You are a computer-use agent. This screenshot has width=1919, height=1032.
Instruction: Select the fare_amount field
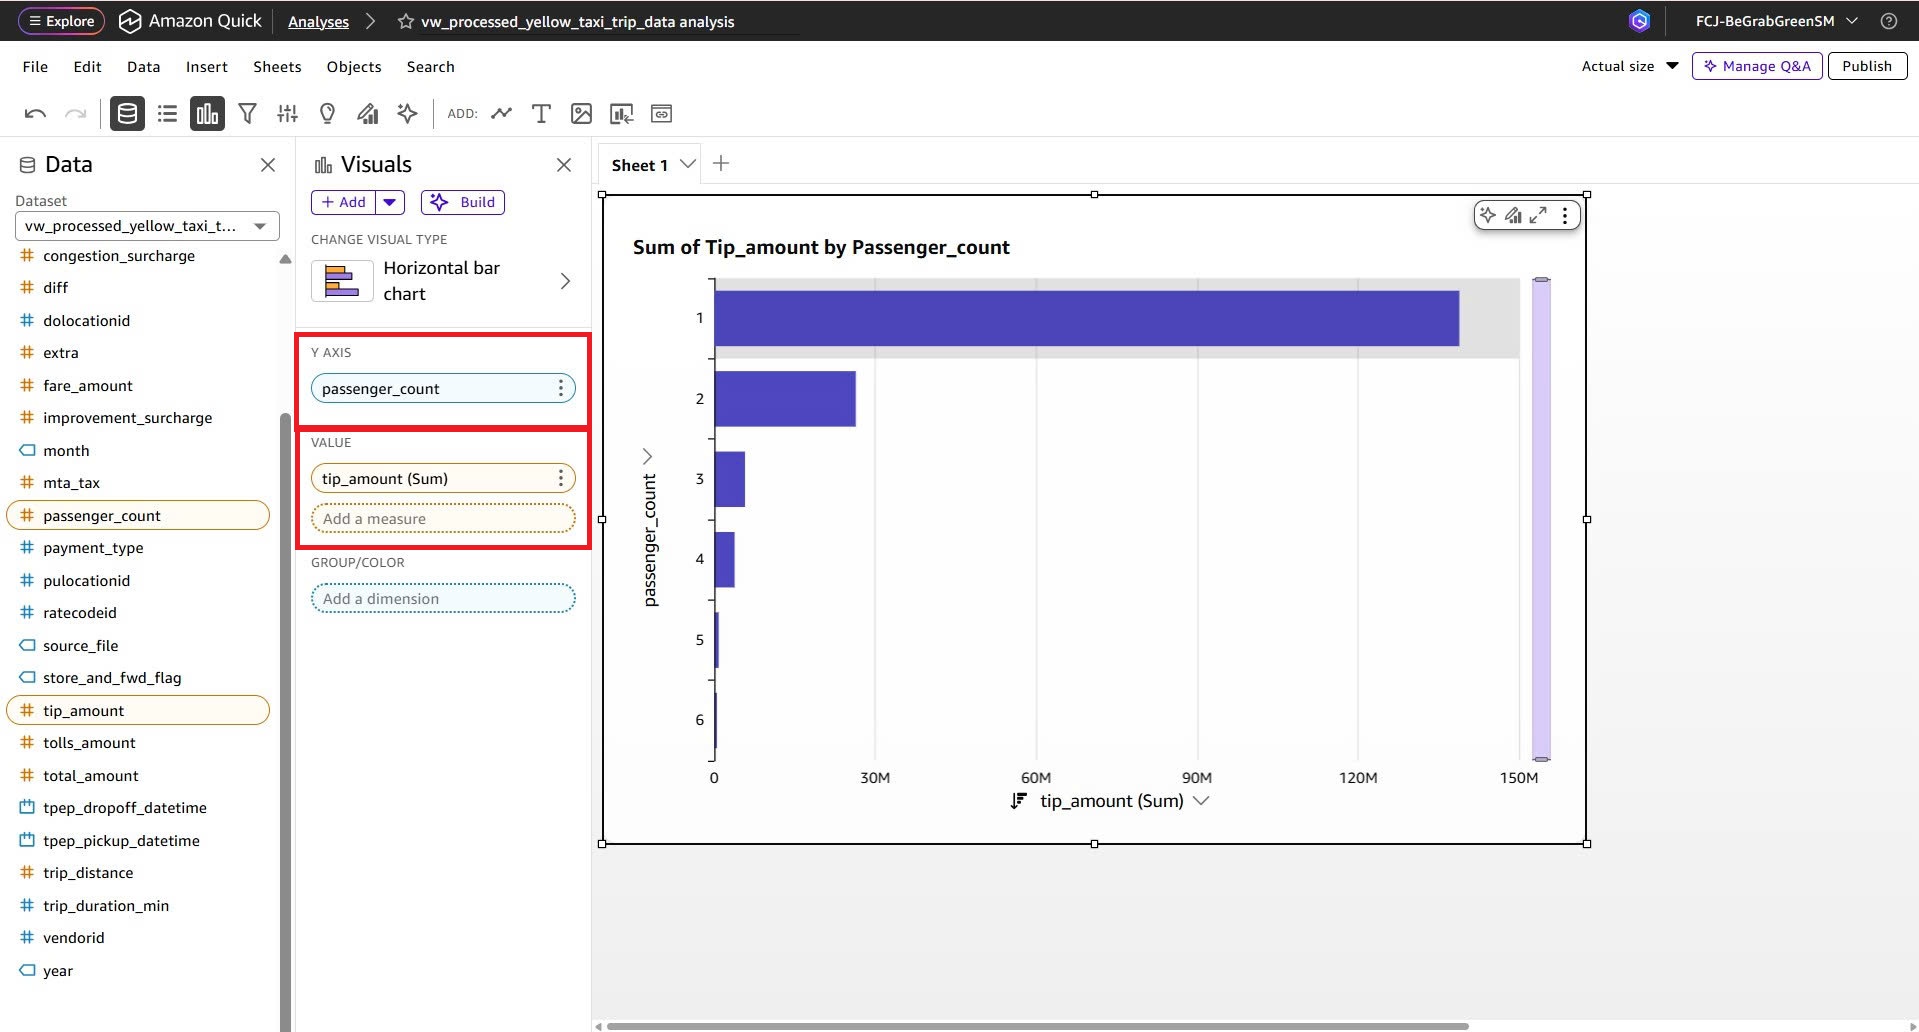[87, 386]
